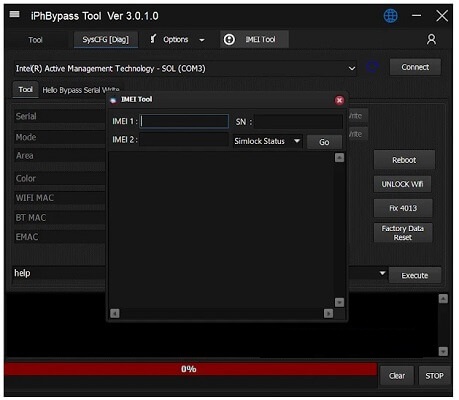The height and width of the screenshot is (400, 459).
Task: Click up arrow of main log scrollbar
Action: (x=443, y=299)
